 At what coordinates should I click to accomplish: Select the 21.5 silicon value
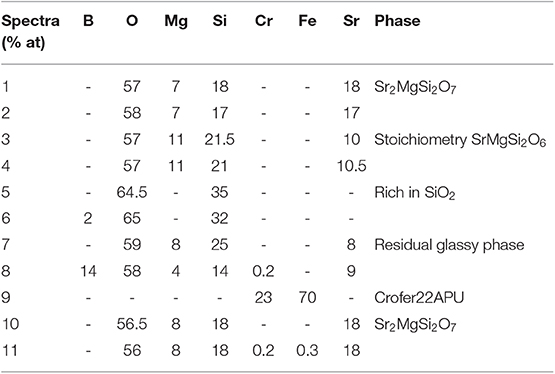pyautogui.click(x=219, y=140)
